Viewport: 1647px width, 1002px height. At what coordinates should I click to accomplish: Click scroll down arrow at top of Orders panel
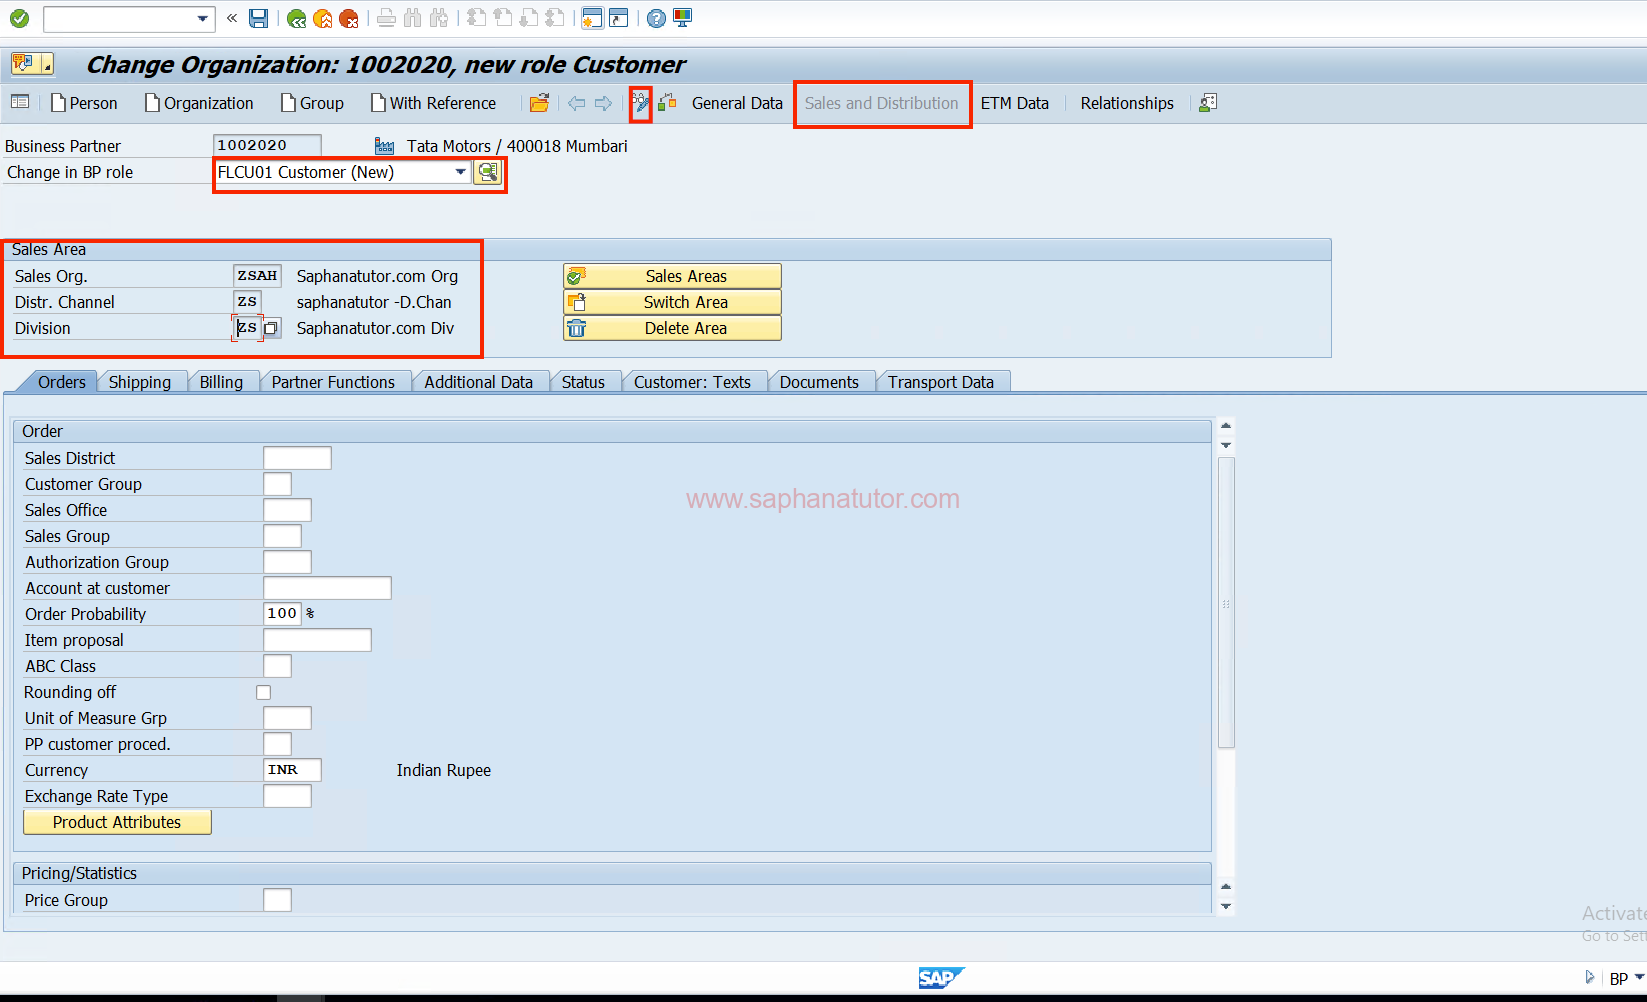1226,445
